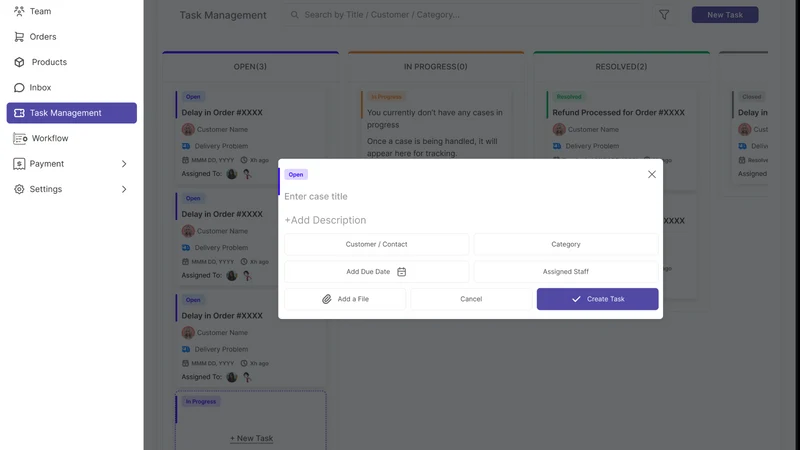Go to Orders in the sidebar

pyautogui.click(x=71, y=37)
